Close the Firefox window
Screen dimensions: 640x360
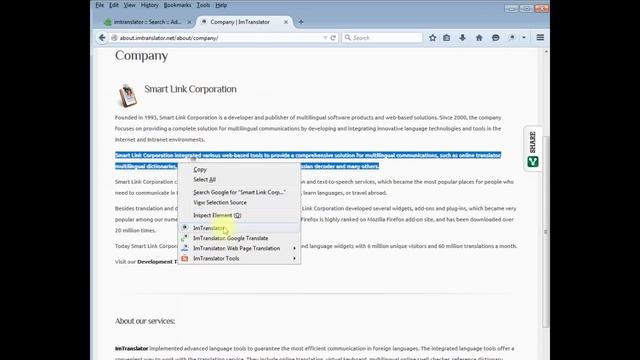[542, 8]
